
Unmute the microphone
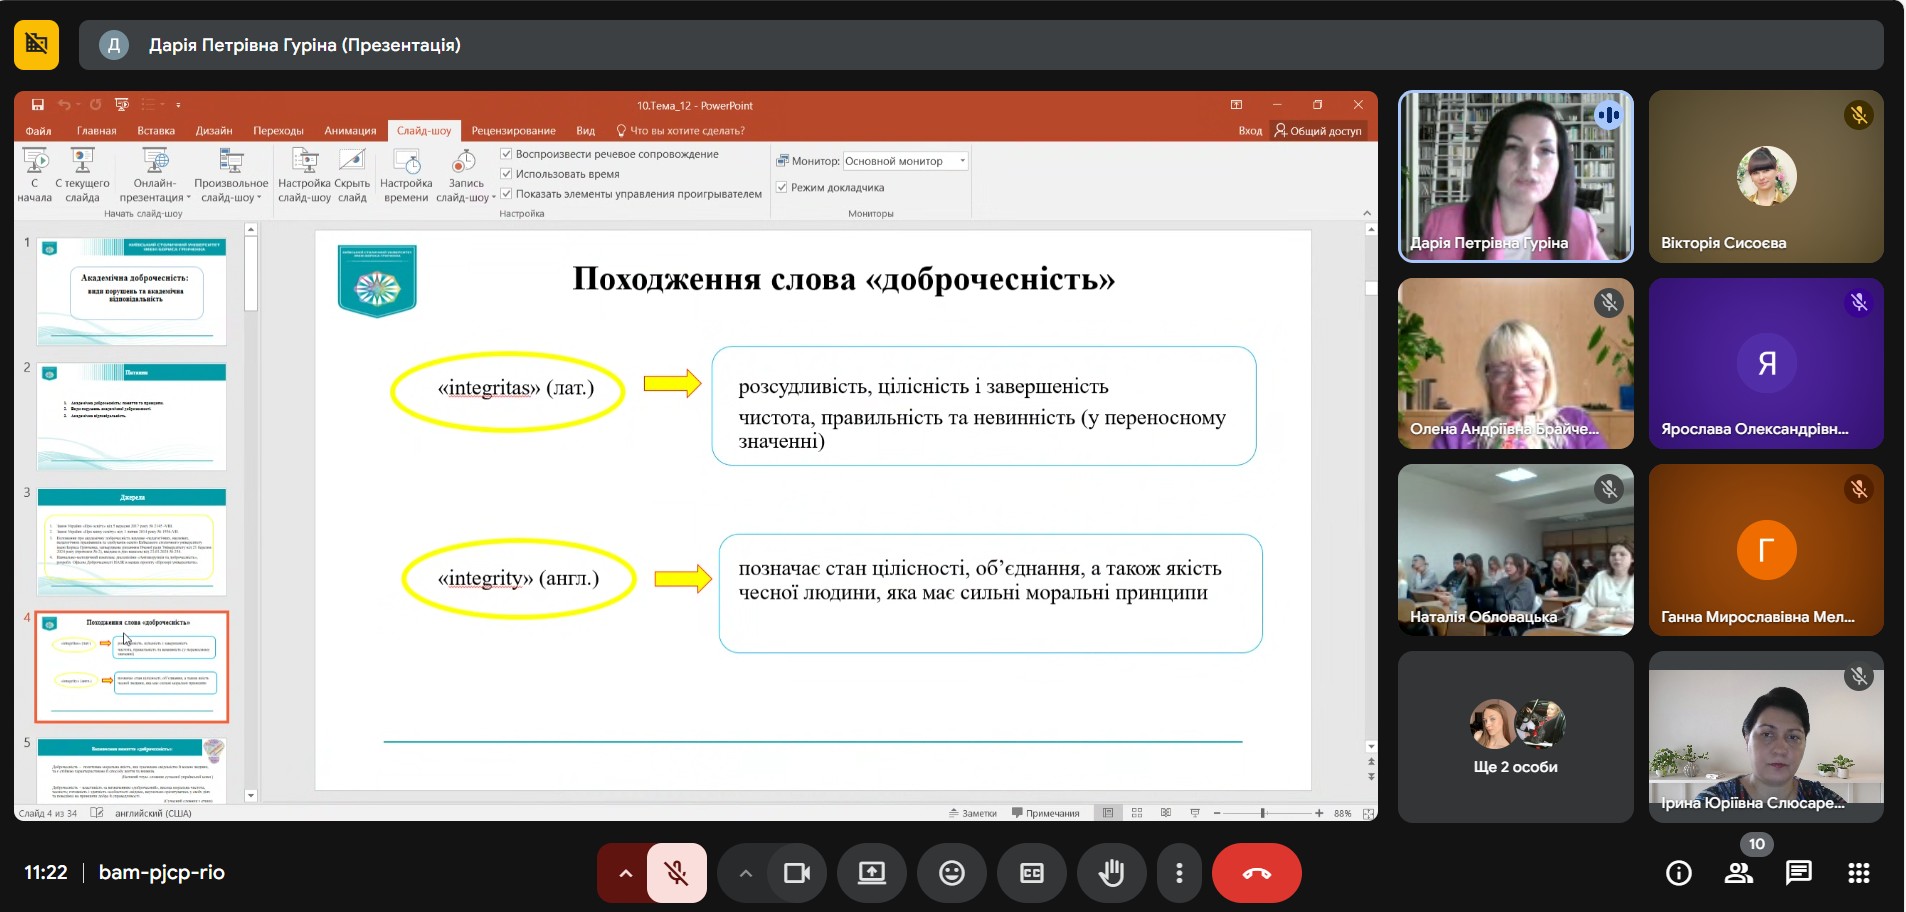[x=677, y=873]
